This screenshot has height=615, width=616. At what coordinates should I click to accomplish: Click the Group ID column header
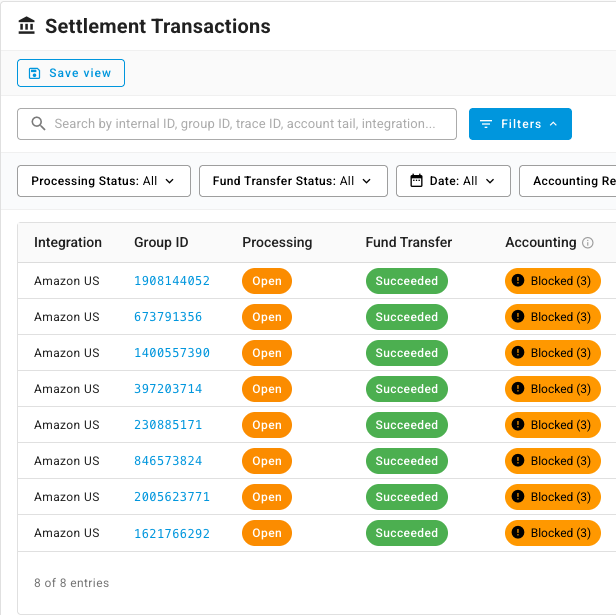point(161,242)
